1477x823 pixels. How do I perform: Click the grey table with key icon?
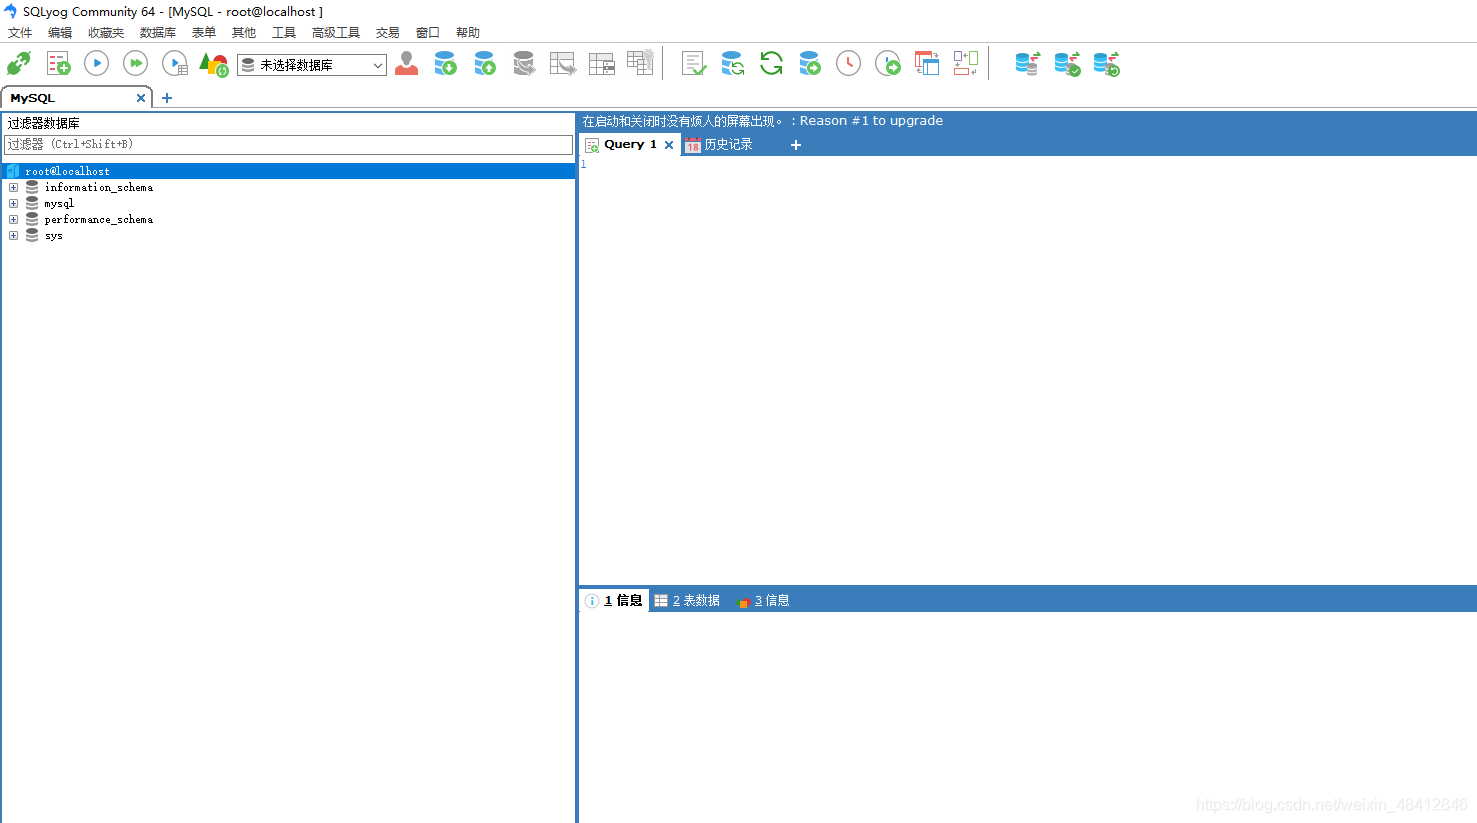tap(640, 62)
